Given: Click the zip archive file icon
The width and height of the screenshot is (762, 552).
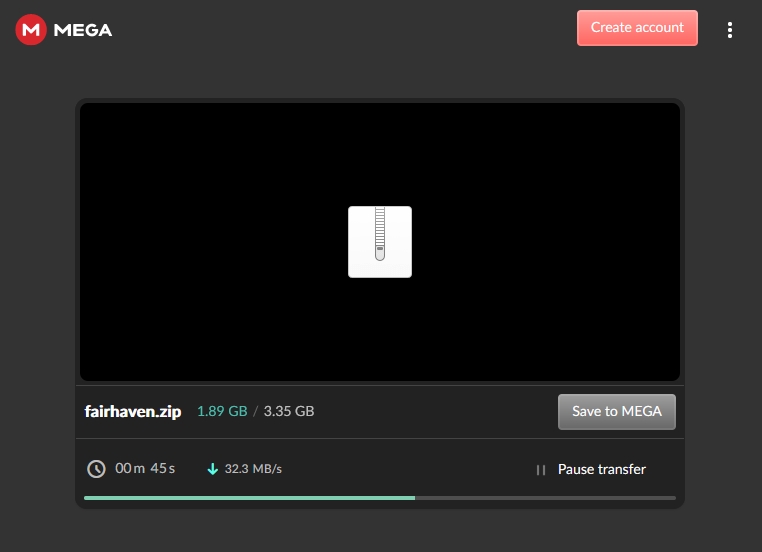Looking at the screenshot, I should 380,242.
